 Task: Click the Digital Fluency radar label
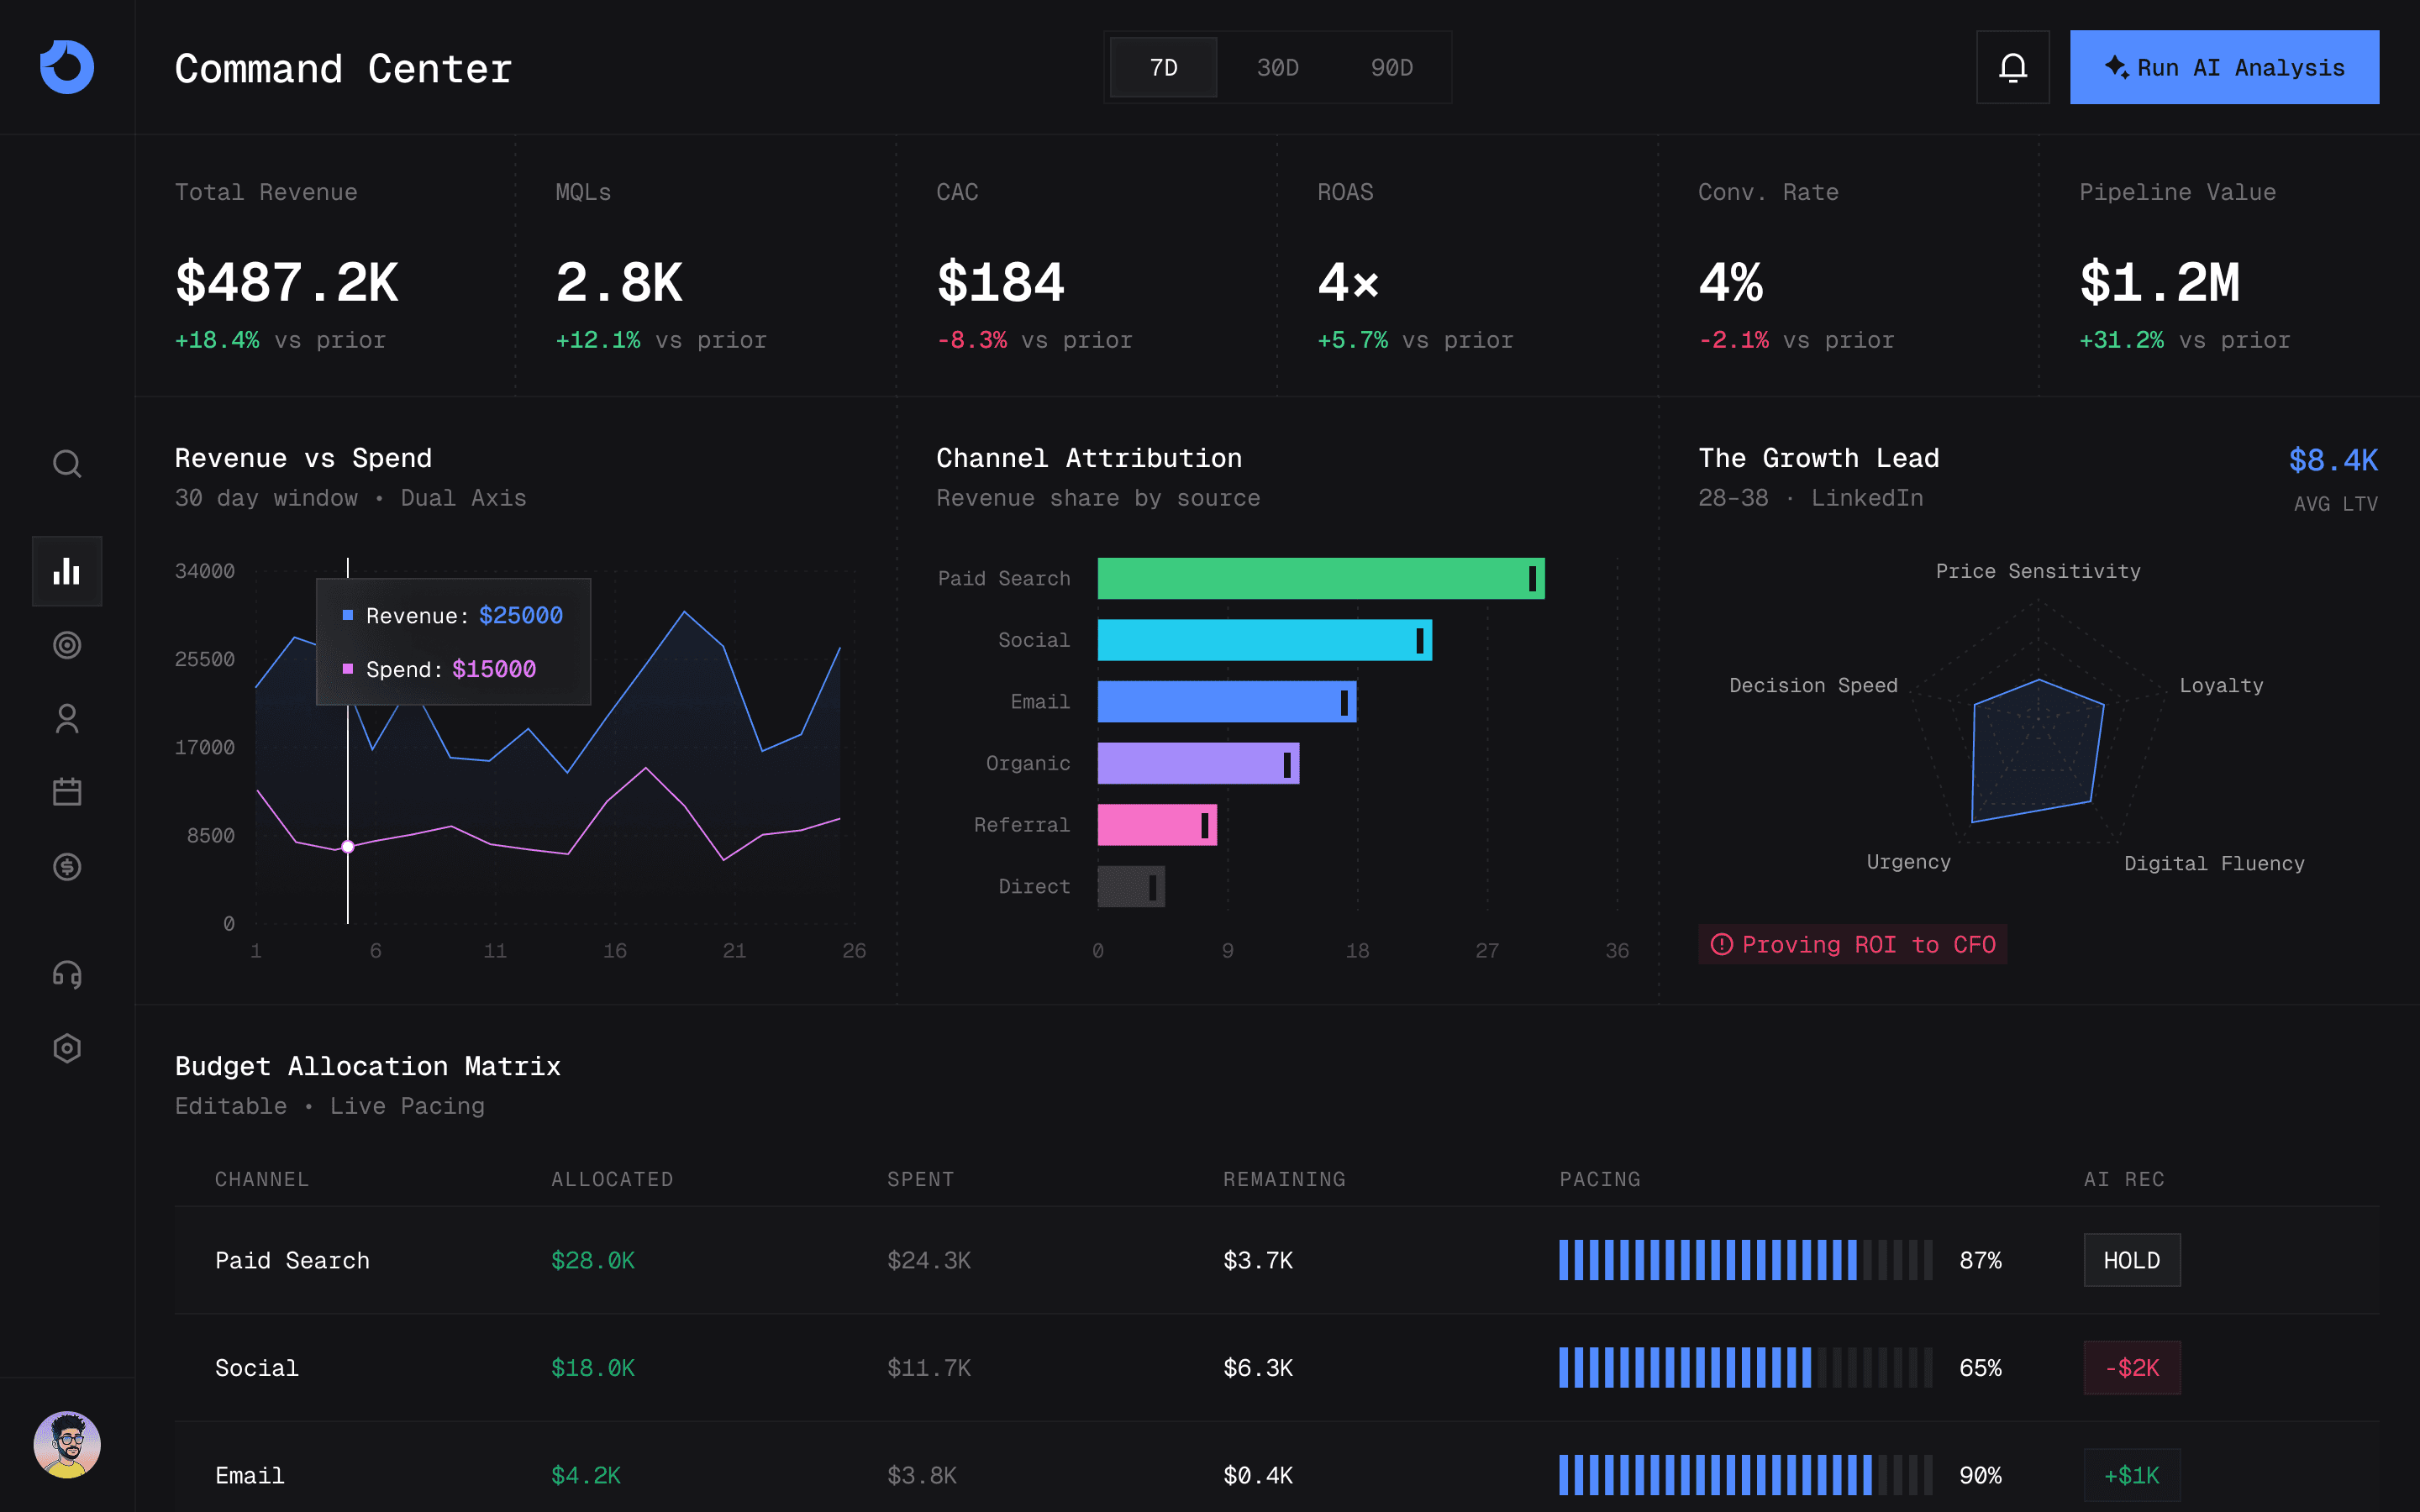(2214, 863)
